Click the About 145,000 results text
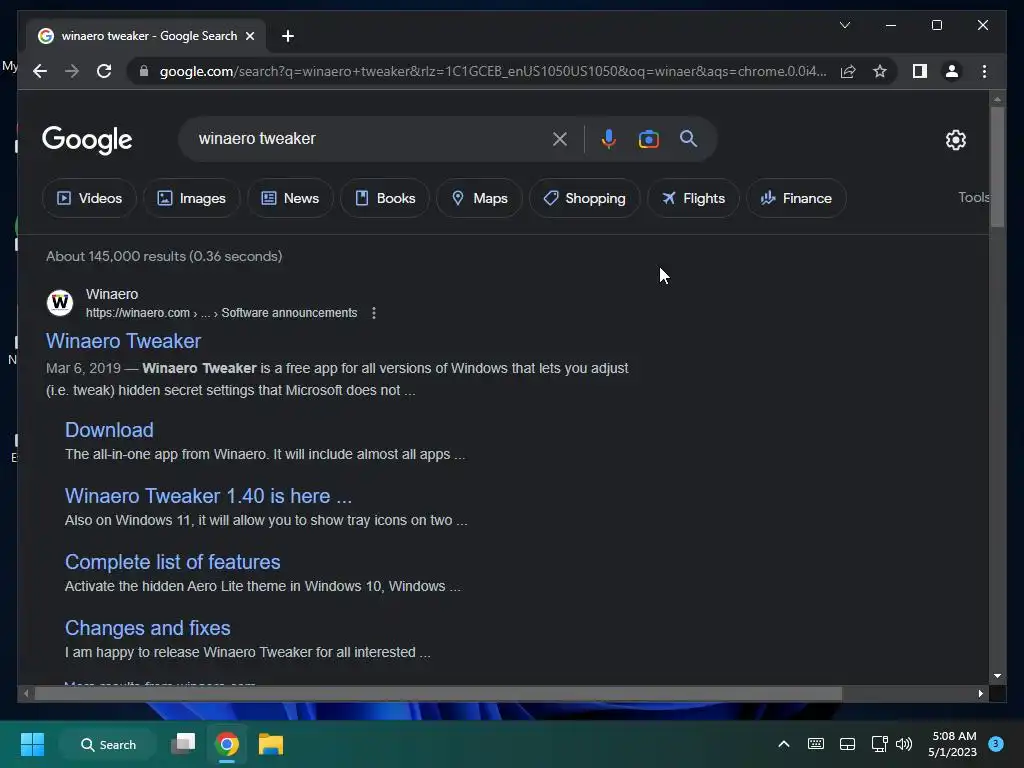1024x768 pixels. coord(164,256)
